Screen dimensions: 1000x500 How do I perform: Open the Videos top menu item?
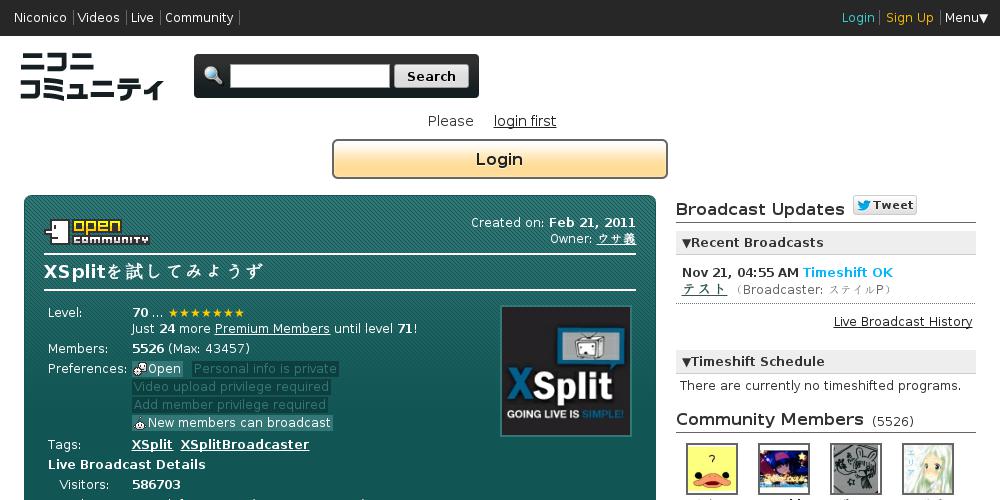coord(98,18)
